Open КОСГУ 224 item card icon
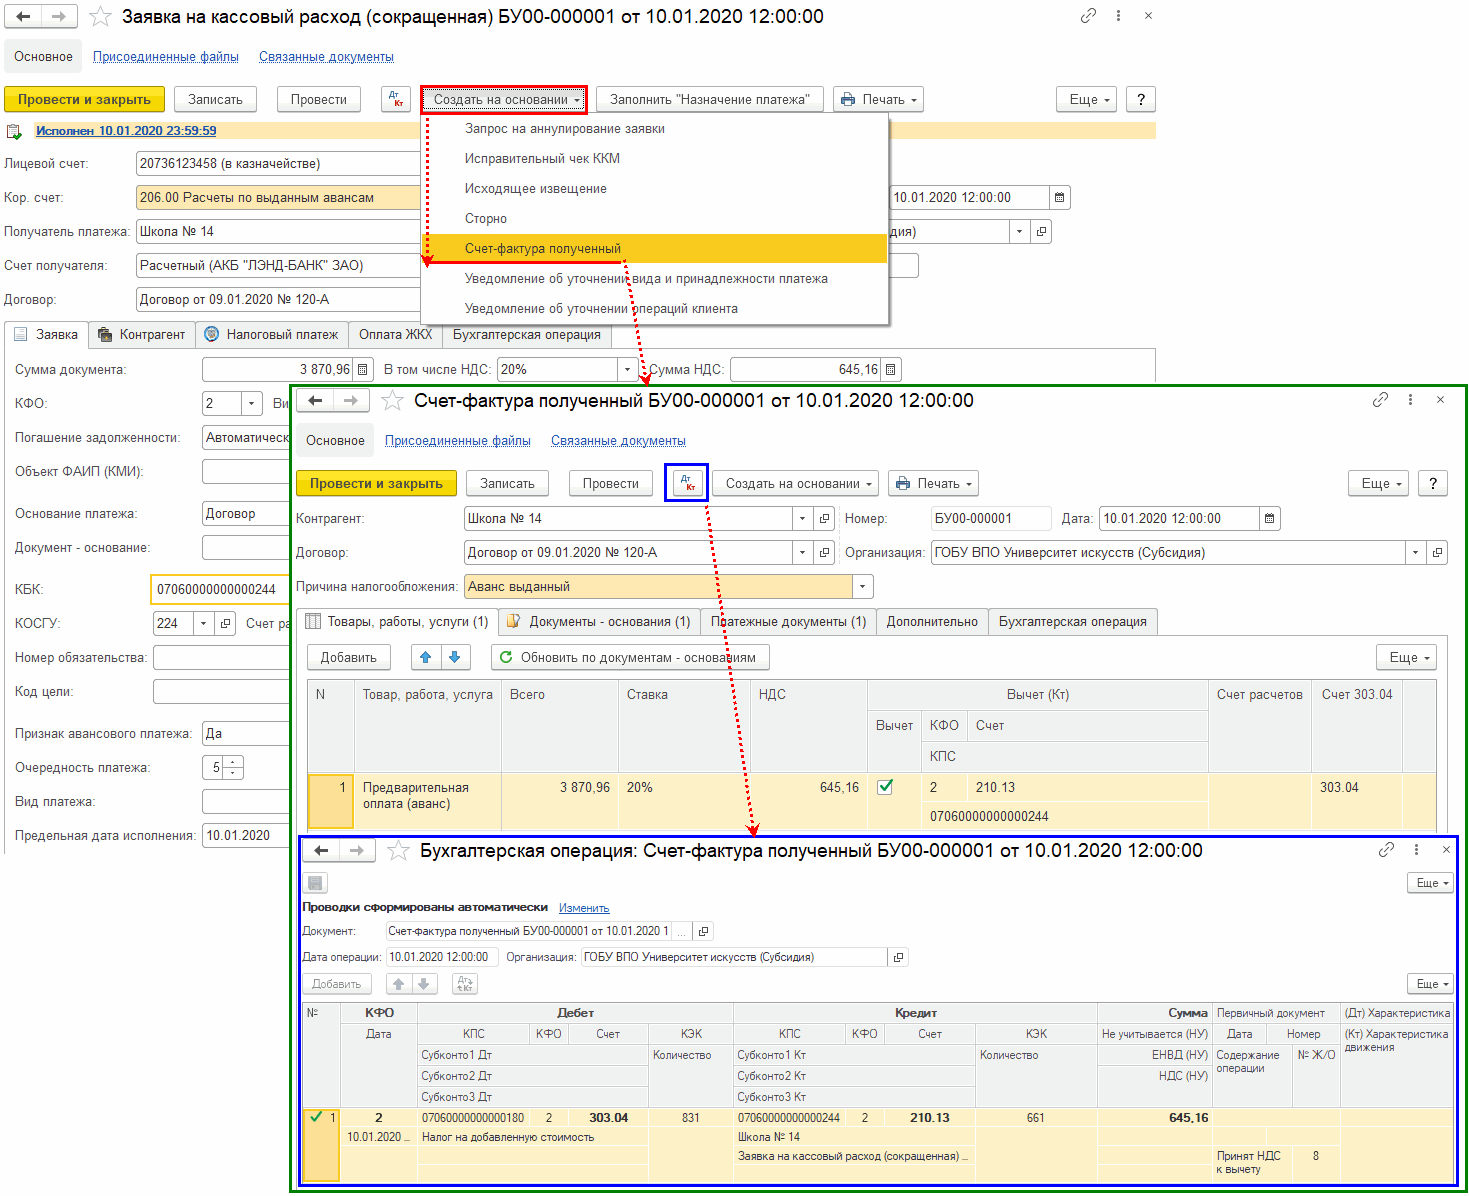The width and height of the screenshot is (1469, 1196). pos(225,623)
